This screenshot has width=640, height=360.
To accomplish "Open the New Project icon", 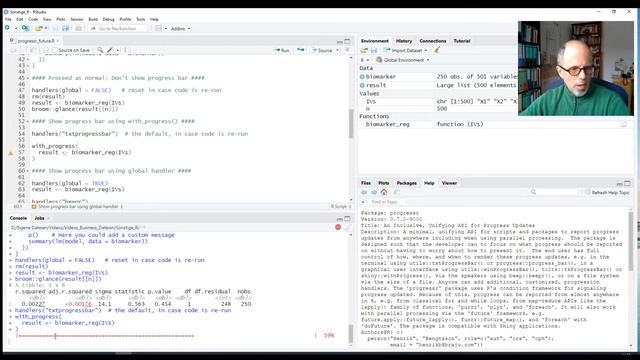I will point(25,28).
